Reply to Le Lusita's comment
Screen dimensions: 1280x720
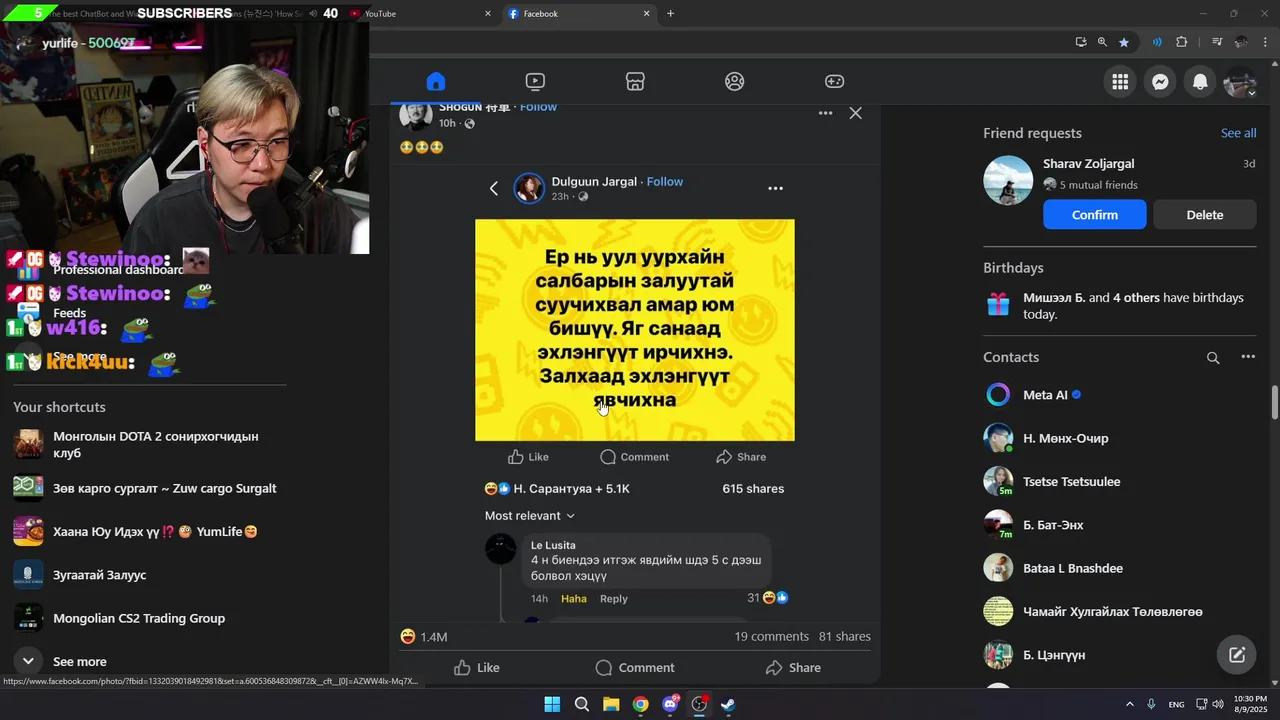614,599
